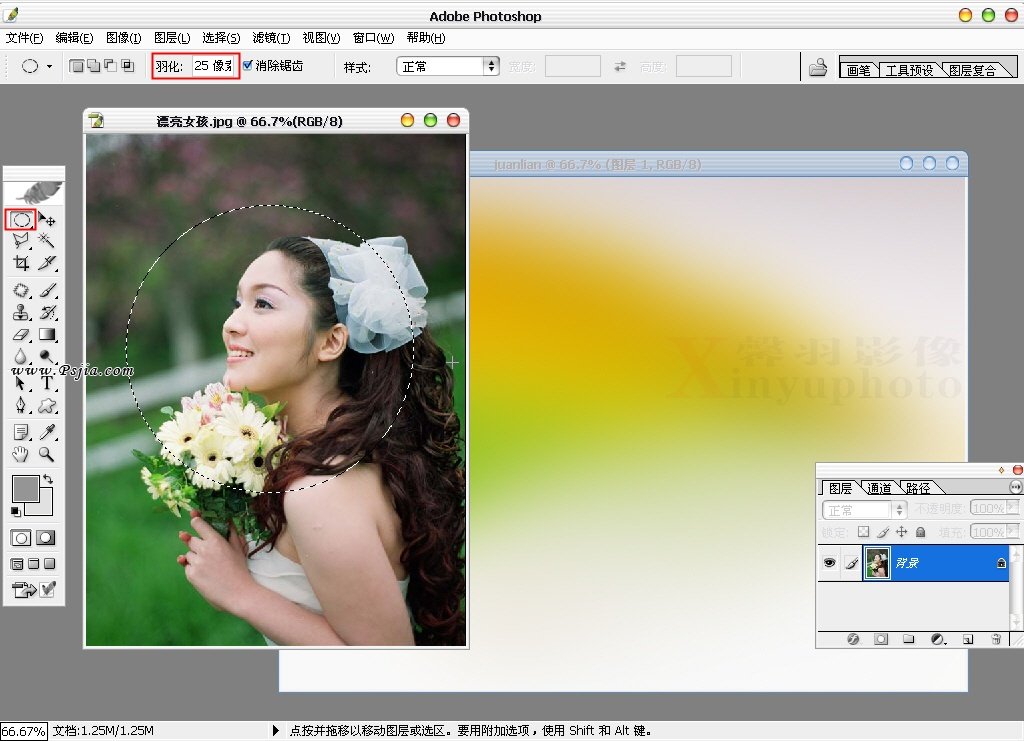
Task: Open the 样式 style dropdown
Action: [449, 66]
